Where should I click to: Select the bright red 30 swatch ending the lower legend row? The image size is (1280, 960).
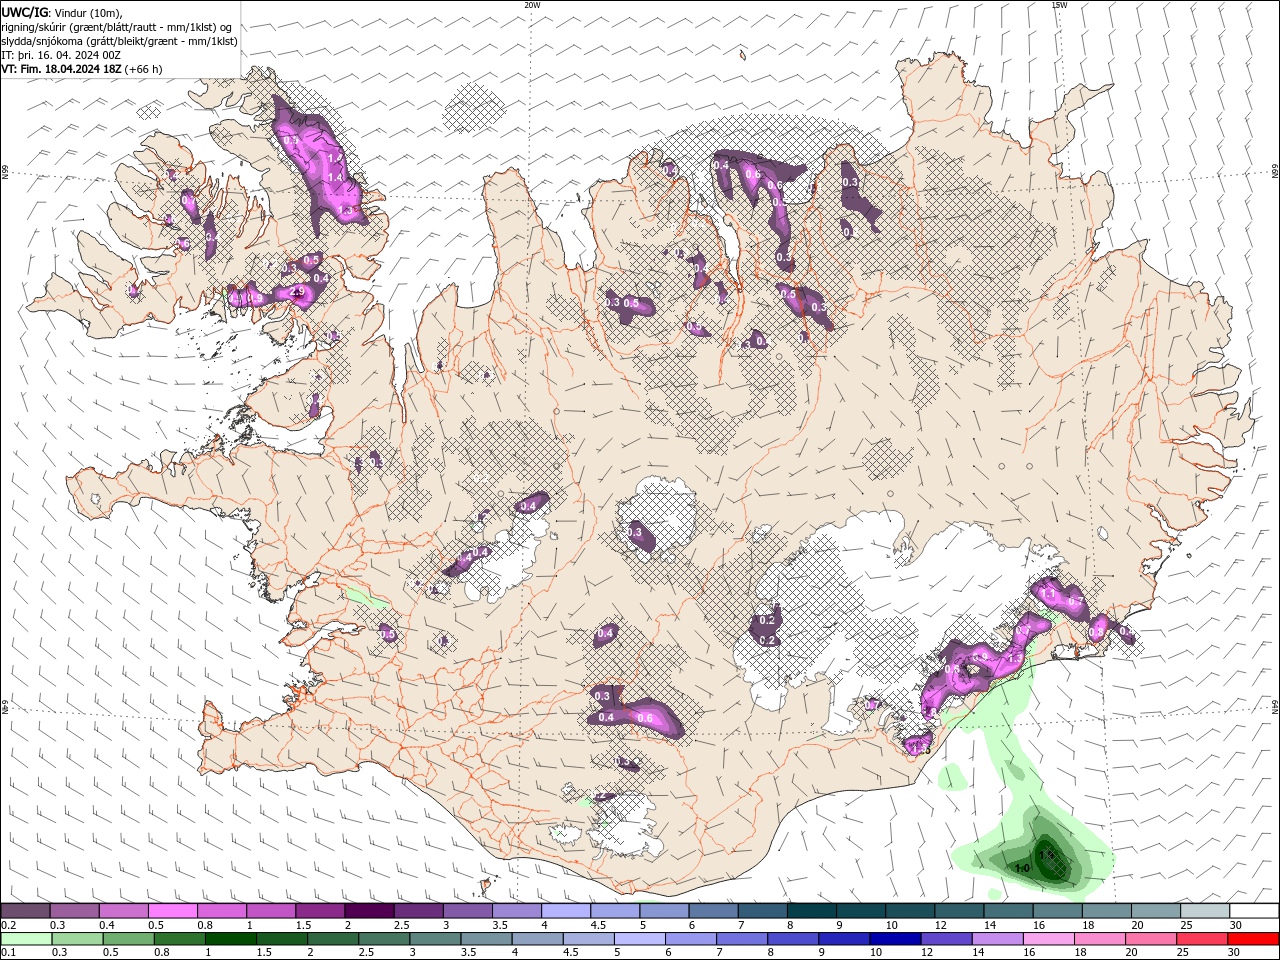[1253, 939]
